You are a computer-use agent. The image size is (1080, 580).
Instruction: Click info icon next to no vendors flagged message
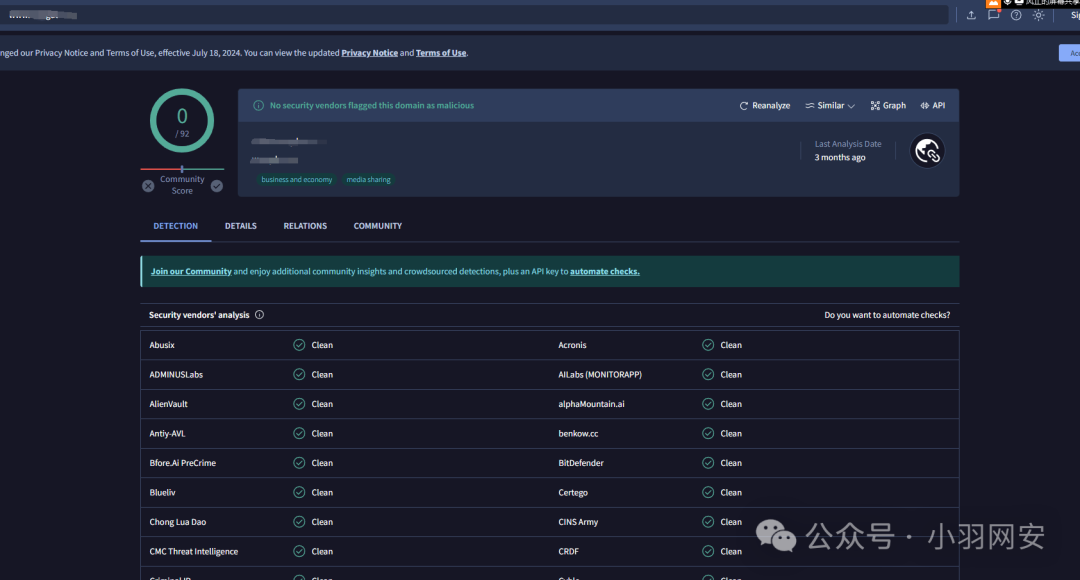pos(258,105)
